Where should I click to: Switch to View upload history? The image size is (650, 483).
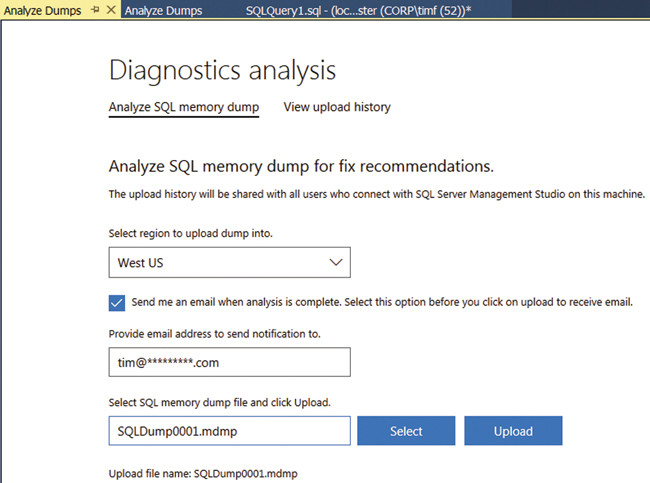[337, 107]
